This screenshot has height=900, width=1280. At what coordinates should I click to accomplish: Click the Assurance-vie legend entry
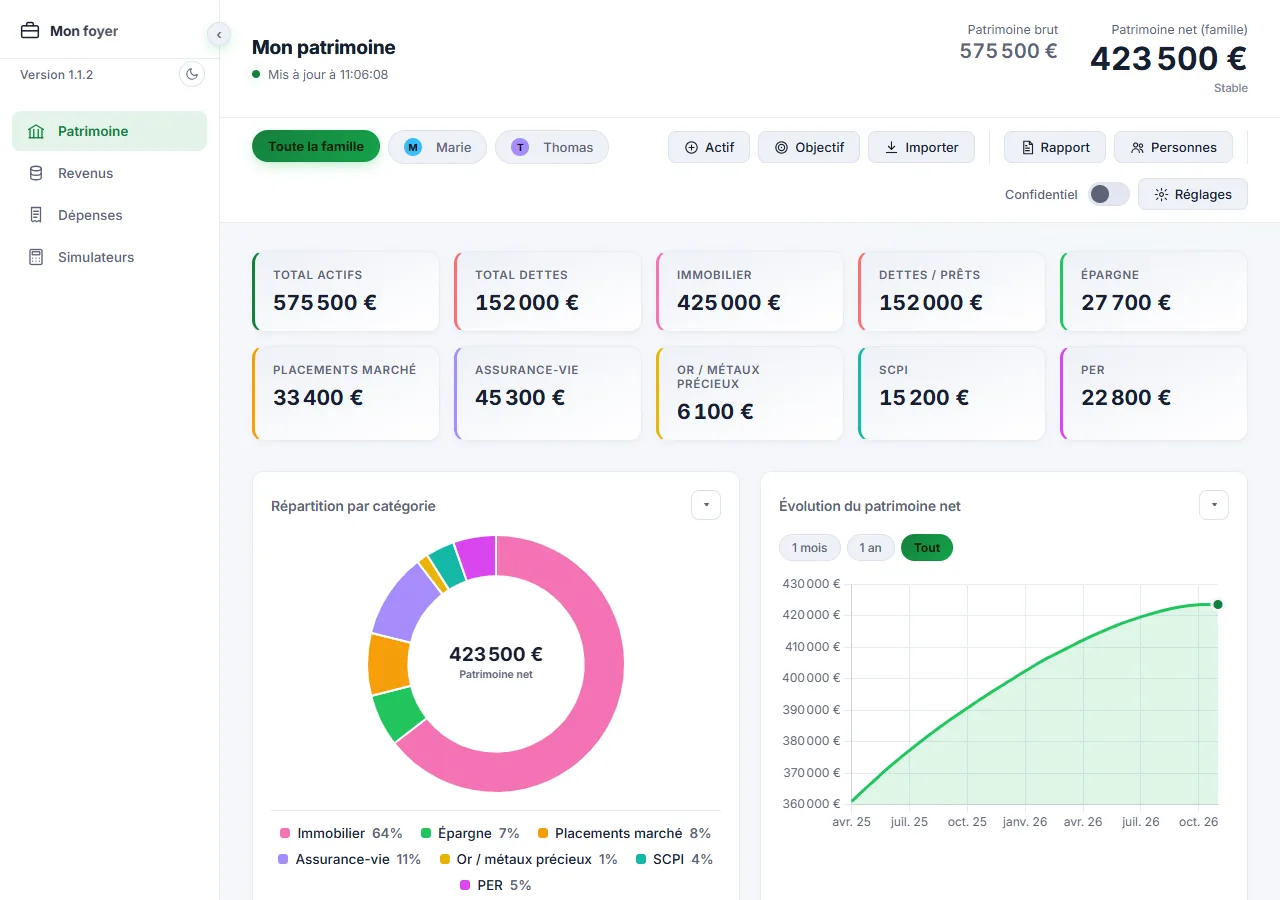(349, 859)
